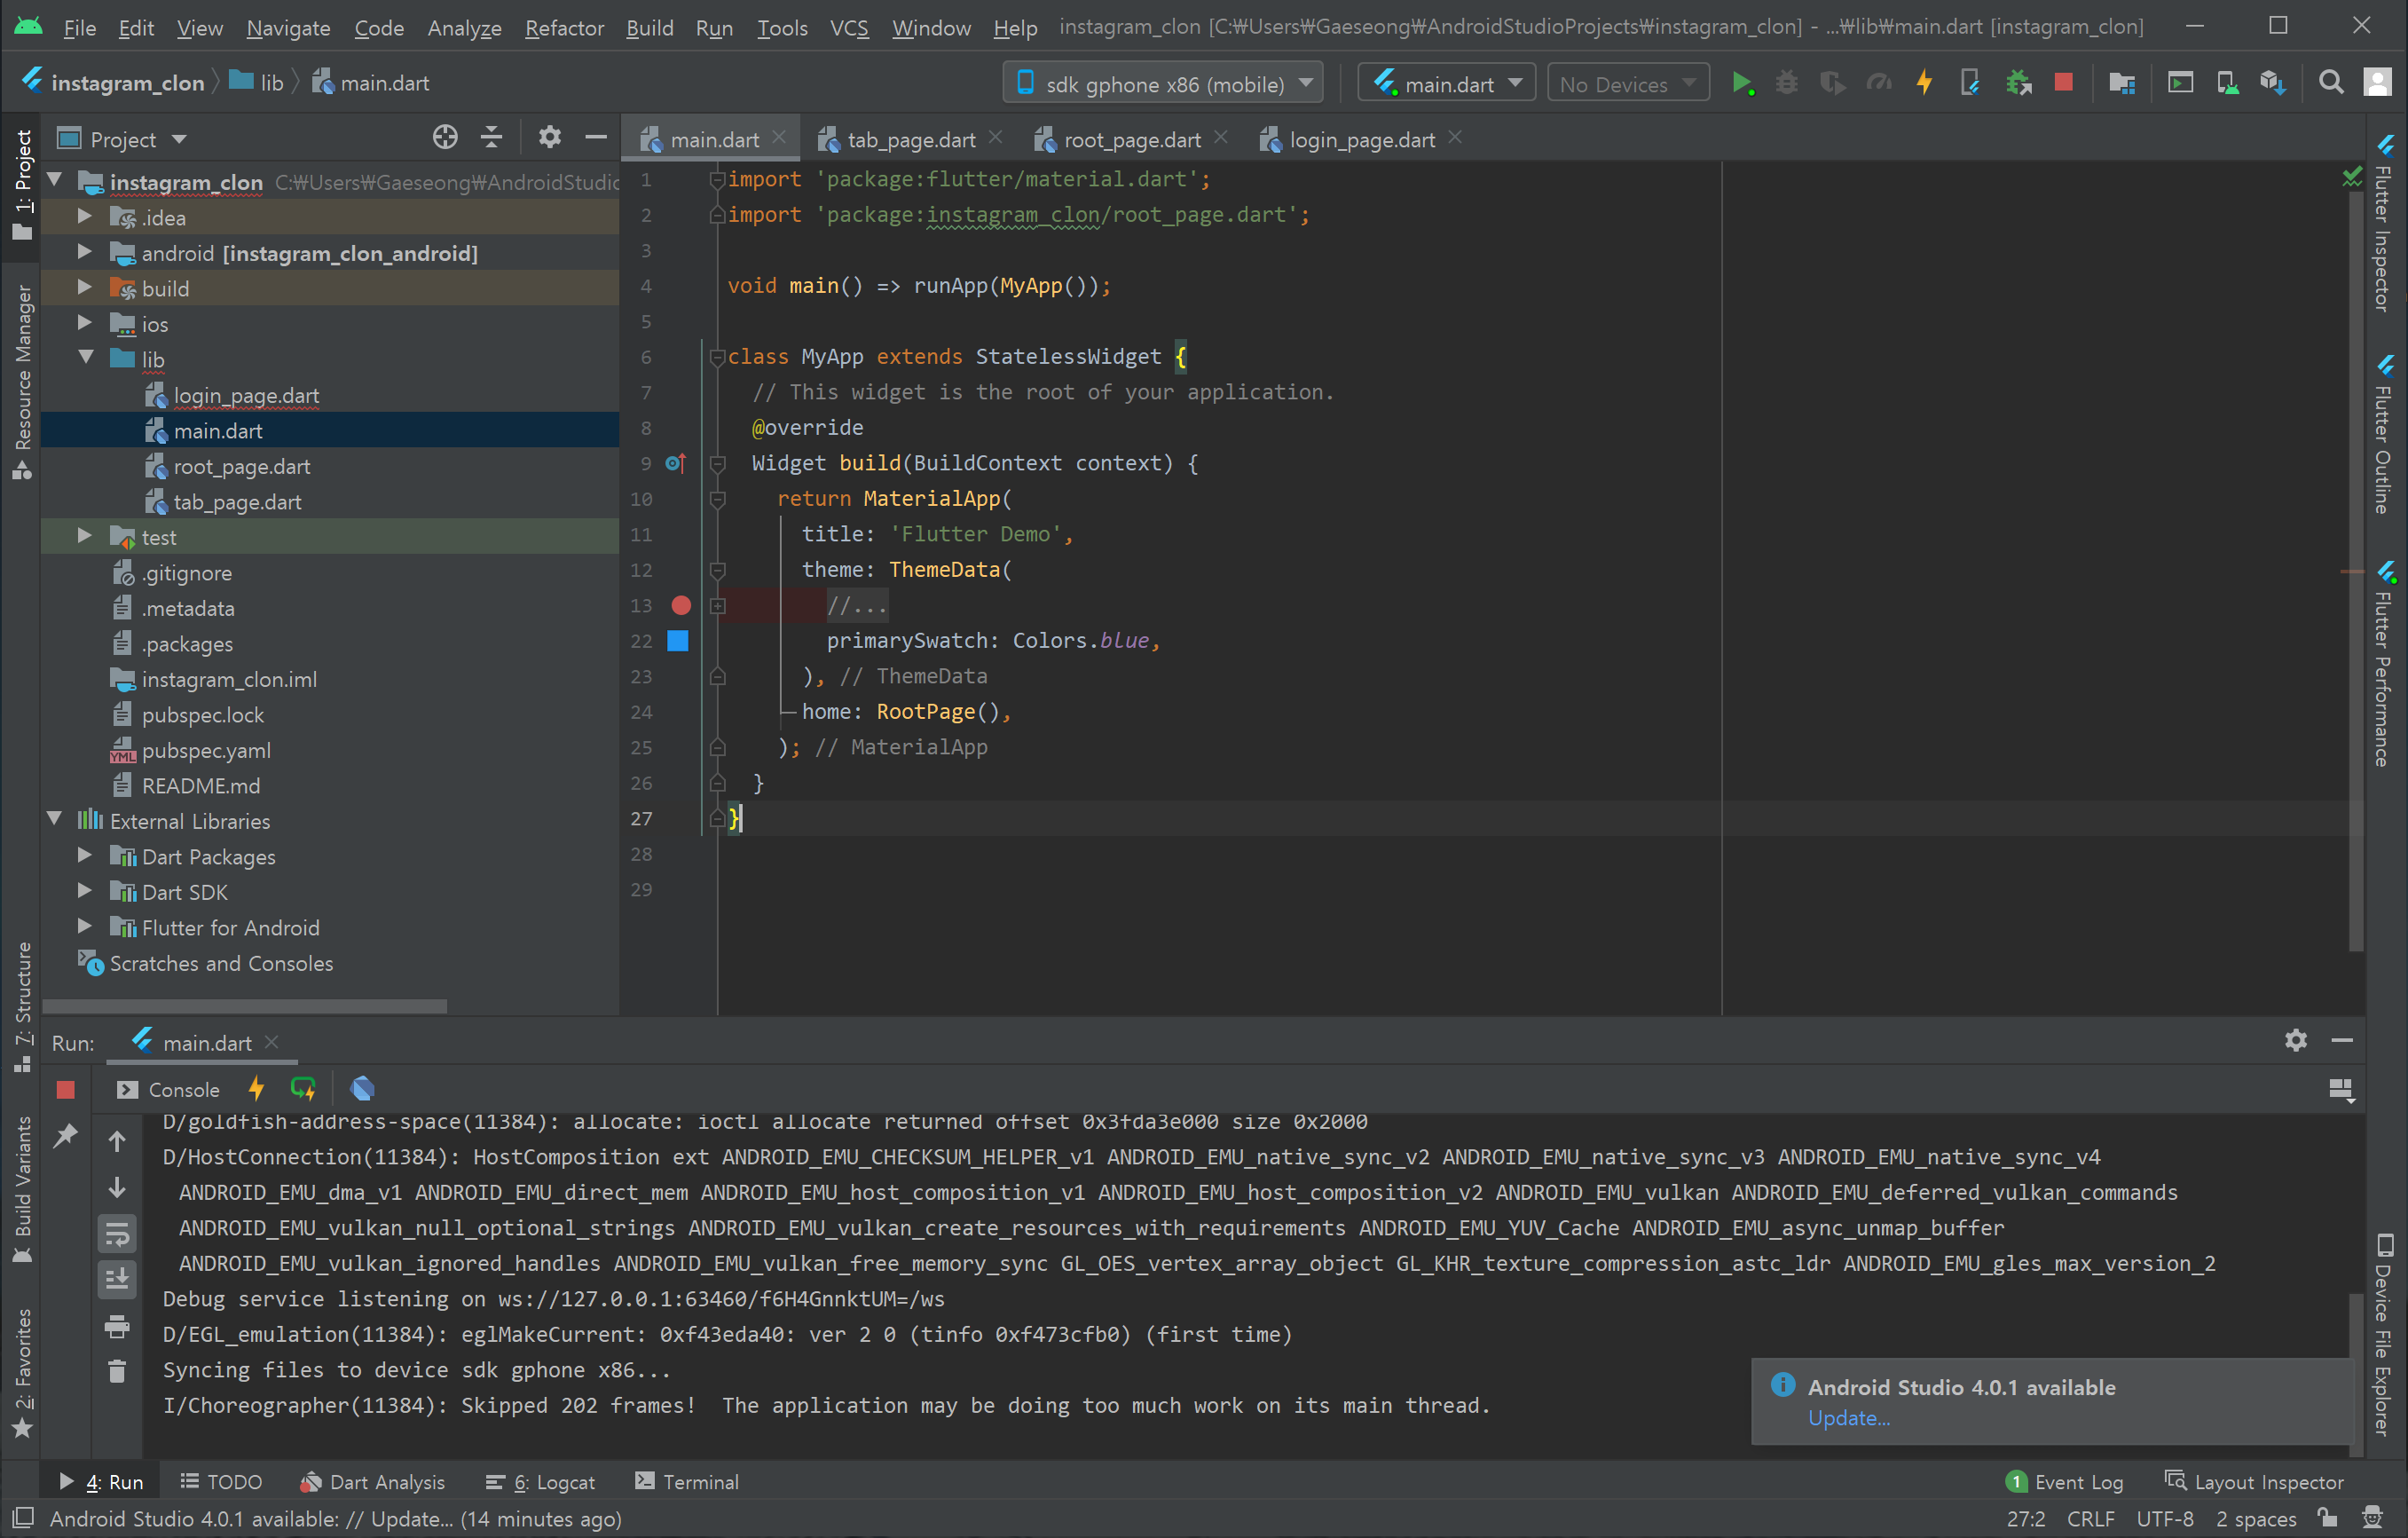The height and width of the screenshot is (1538, 2408).
Task: Click blue color swatch on line 22
Action: tap(678, 641)
